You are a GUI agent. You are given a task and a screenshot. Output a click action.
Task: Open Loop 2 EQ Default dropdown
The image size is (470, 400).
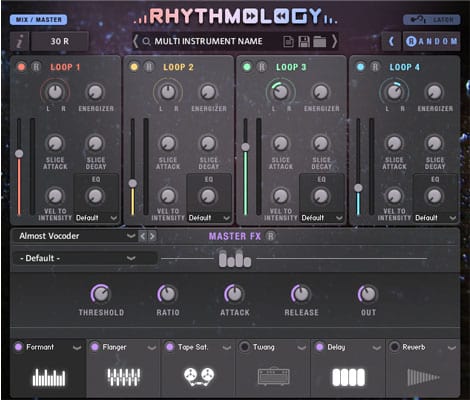tap(209, 218)
